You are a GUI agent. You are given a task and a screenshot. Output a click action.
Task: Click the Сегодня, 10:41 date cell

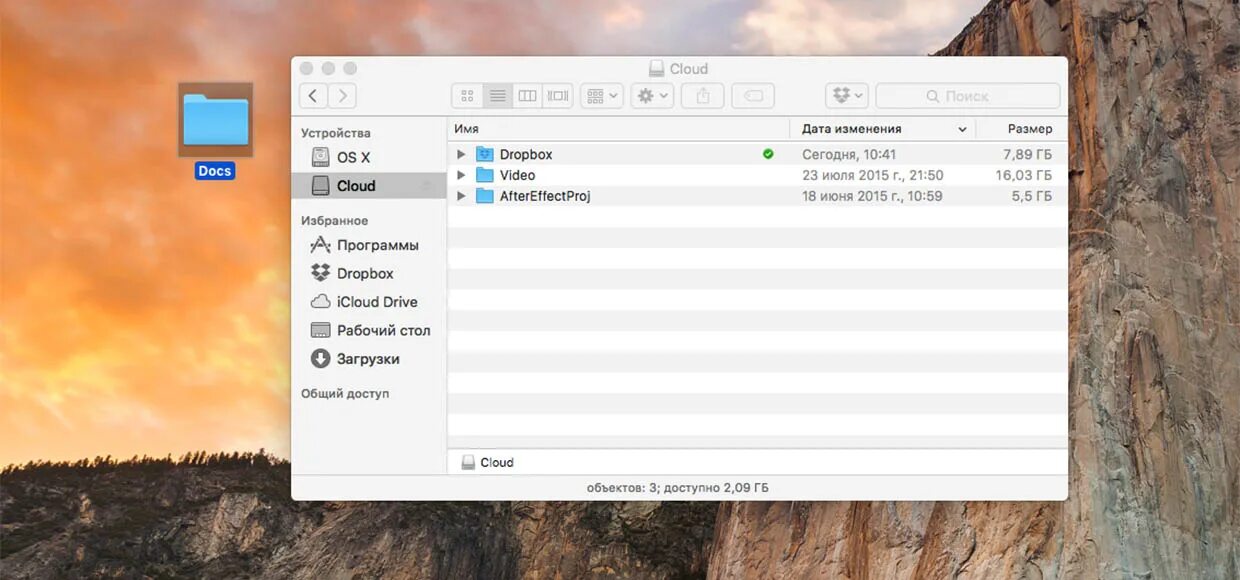849,154
